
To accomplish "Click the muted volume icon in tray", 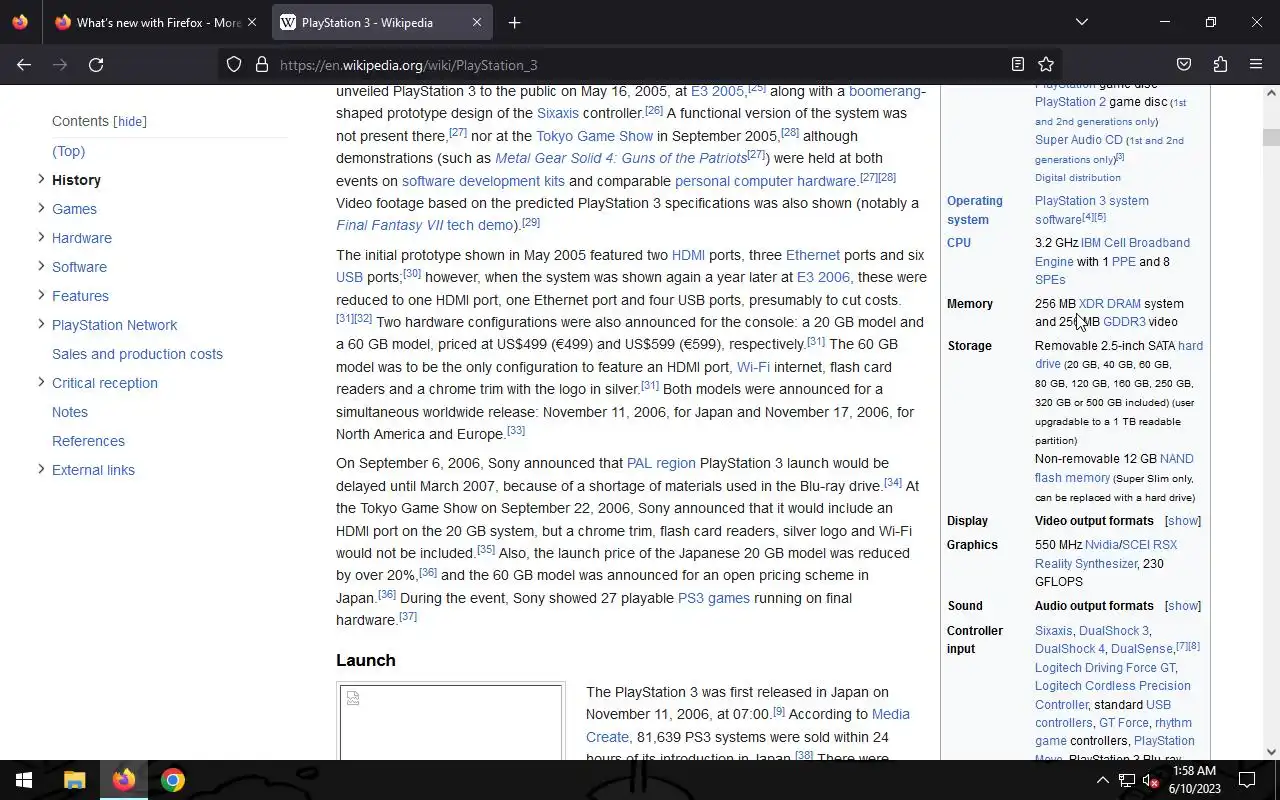I will tap(1151, 780).
